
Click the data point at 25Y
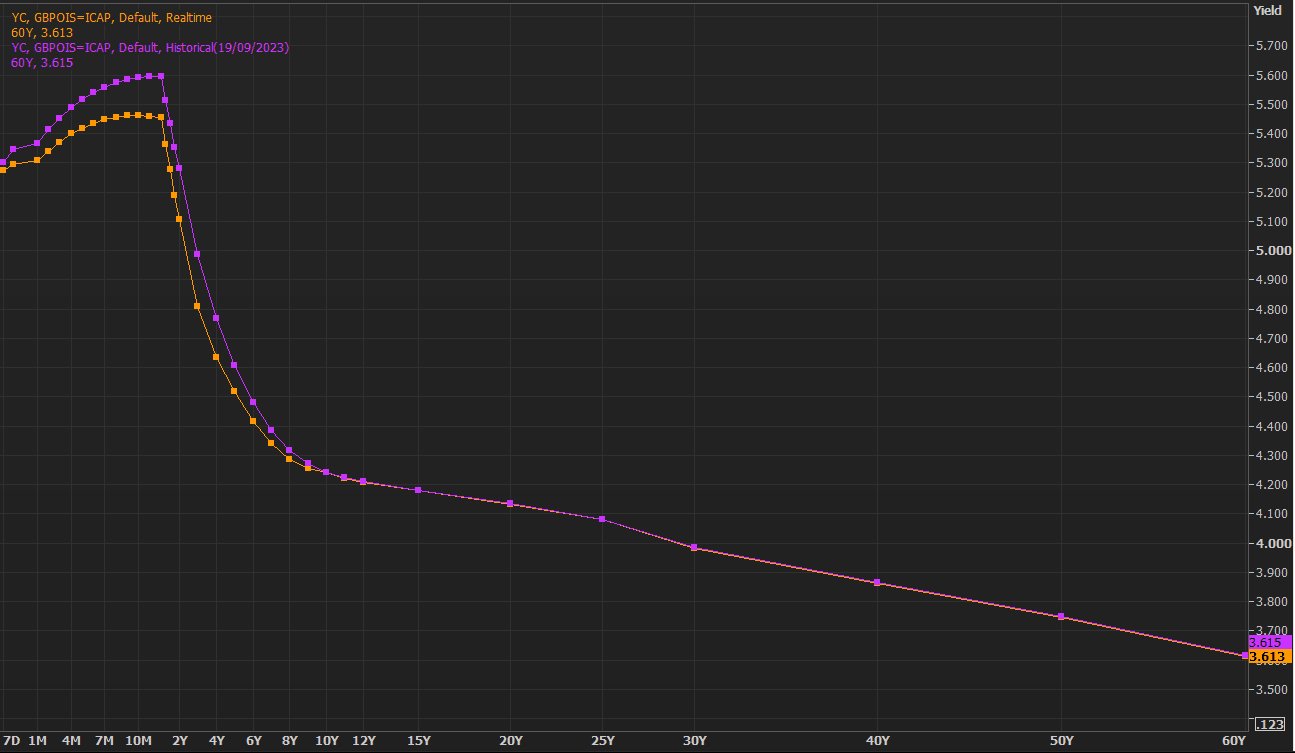602,519
